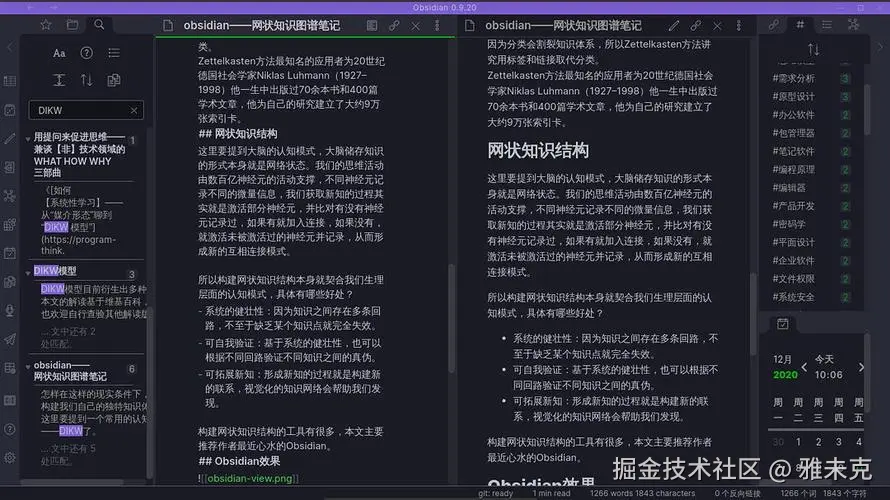Screen dimensions: 890x500
Task: Click the topmost table-like ribbon icon
Action: coord(10,81)
